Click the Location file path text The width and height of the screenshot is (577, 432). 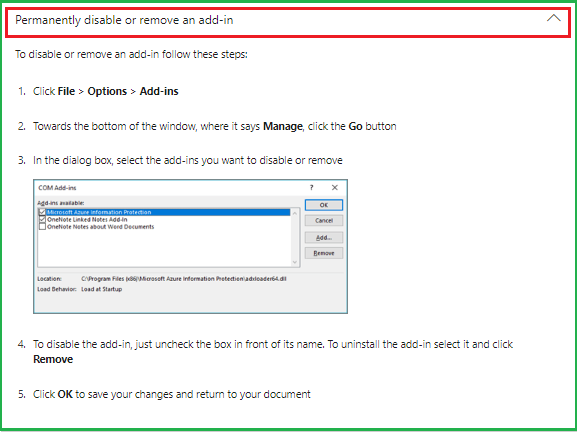point(184,279)
